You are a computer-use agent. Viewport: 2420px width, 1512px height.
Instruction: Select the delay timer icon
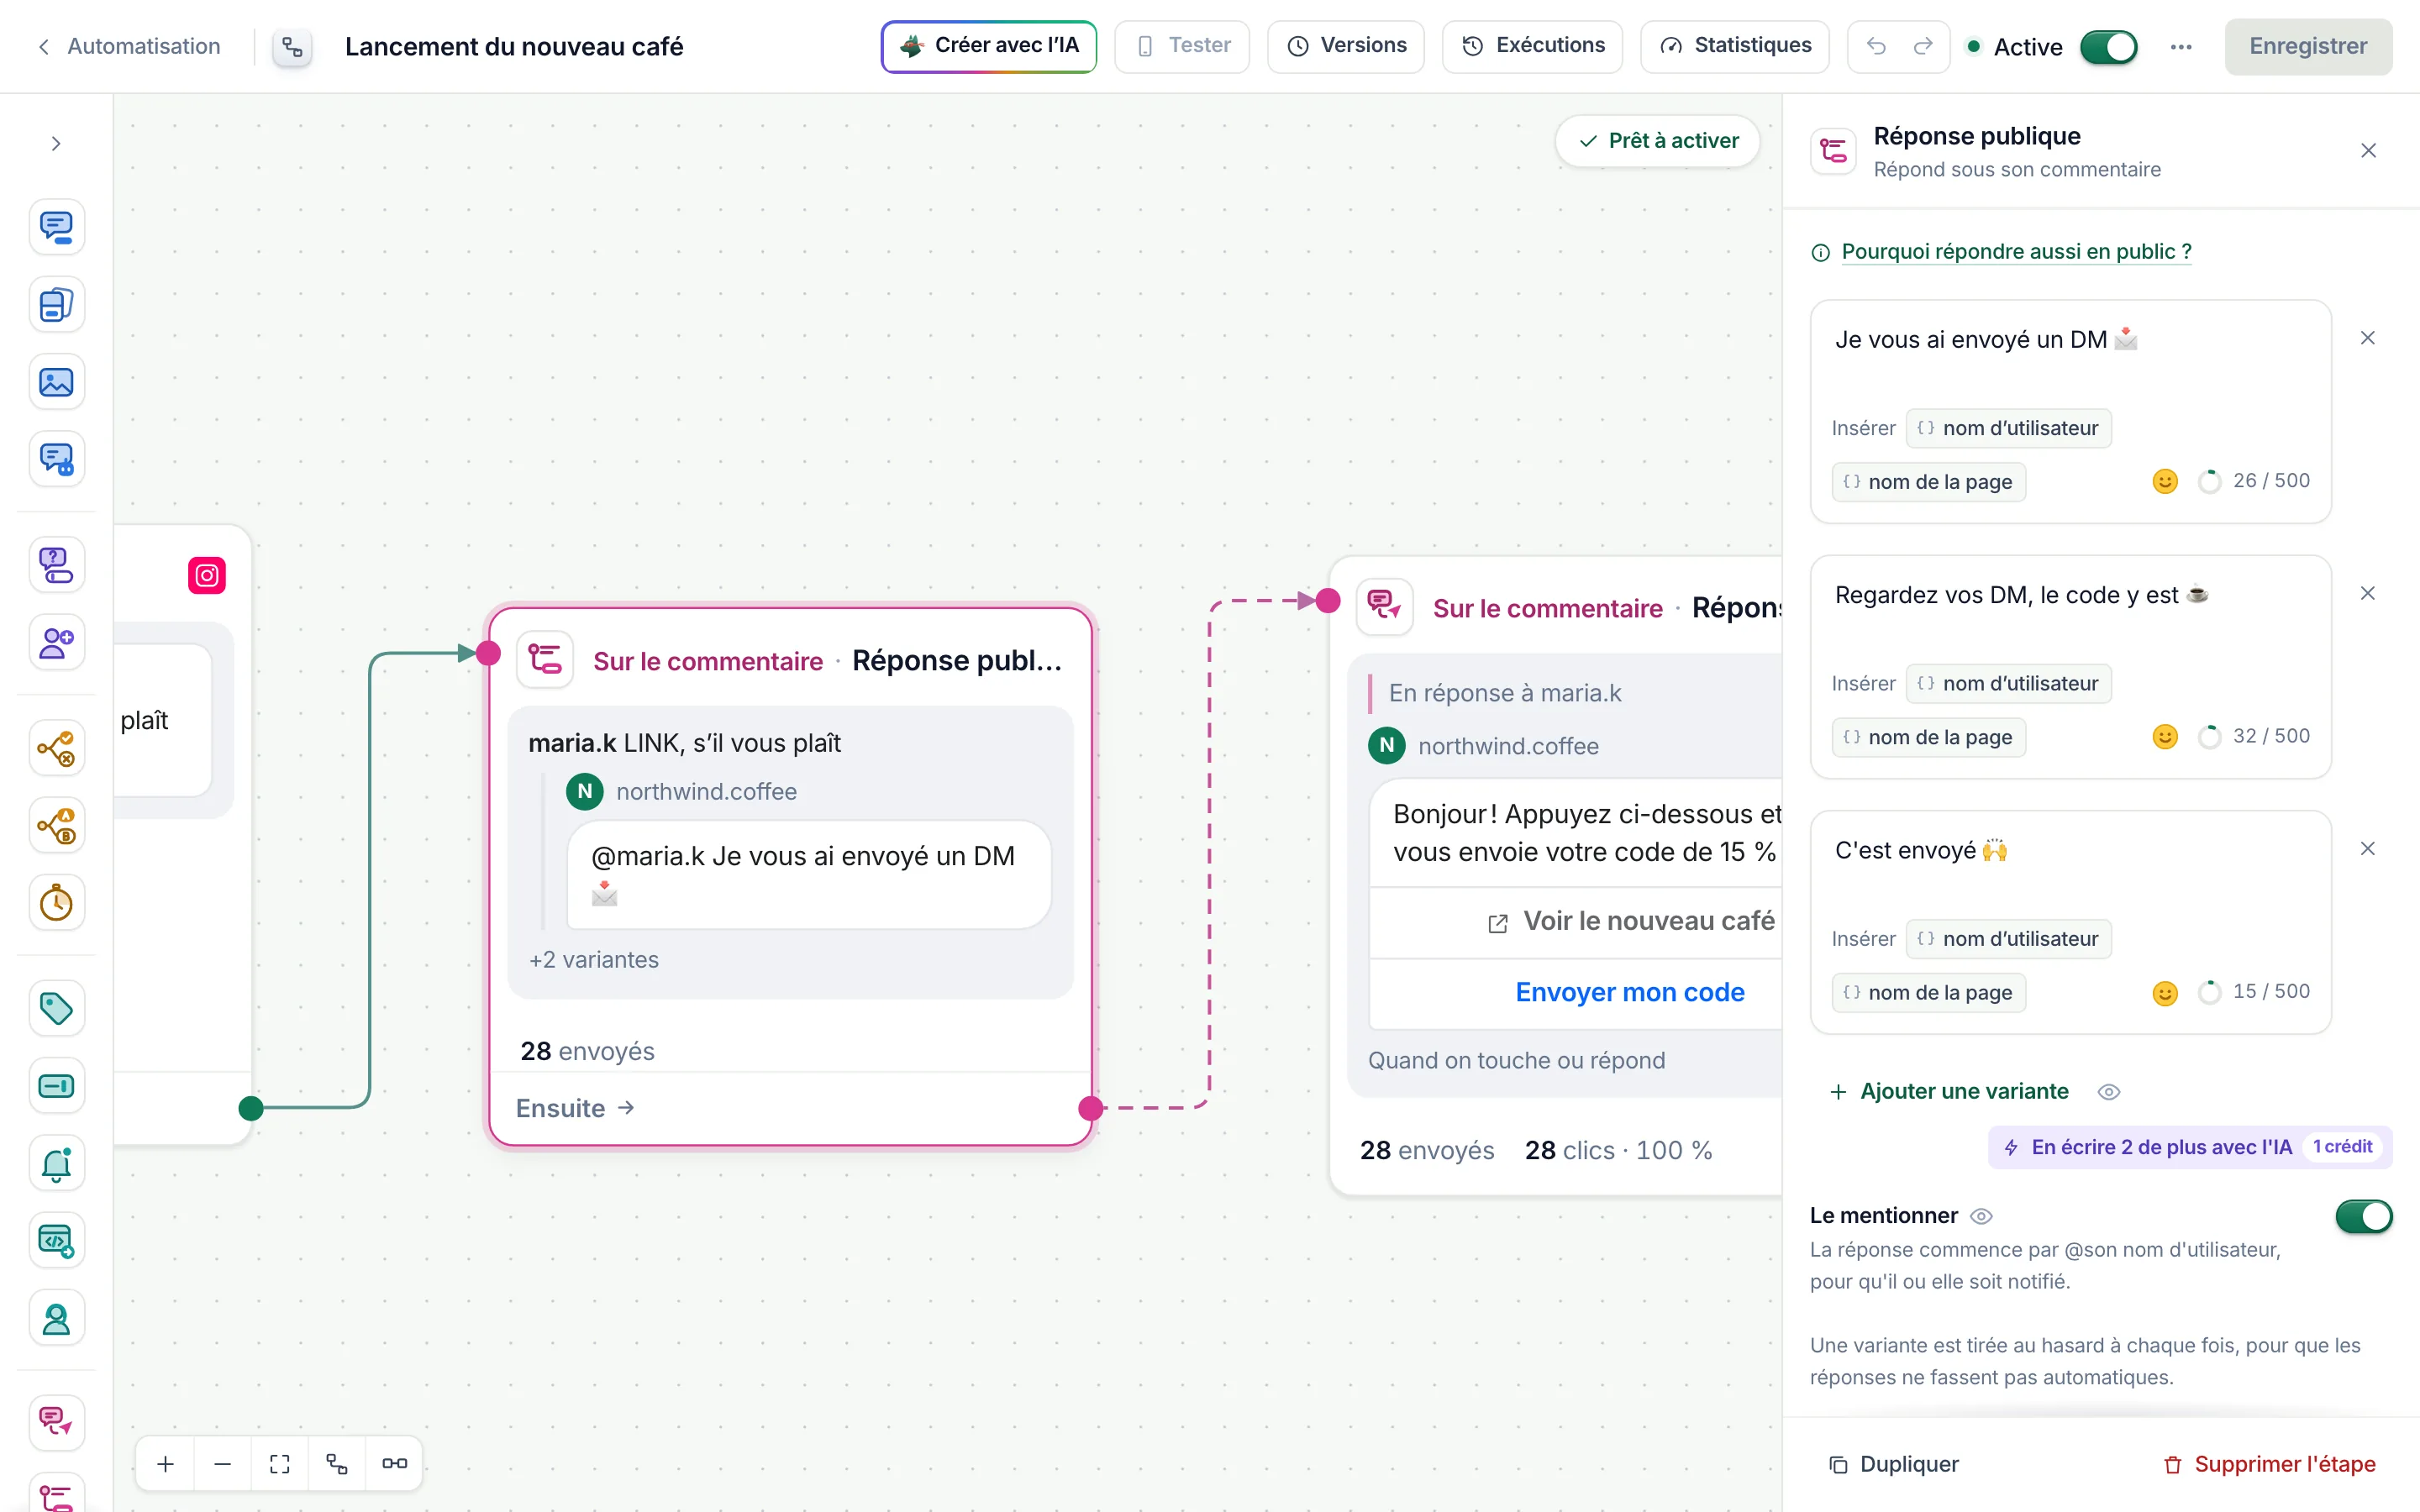[x=56, y=903]
